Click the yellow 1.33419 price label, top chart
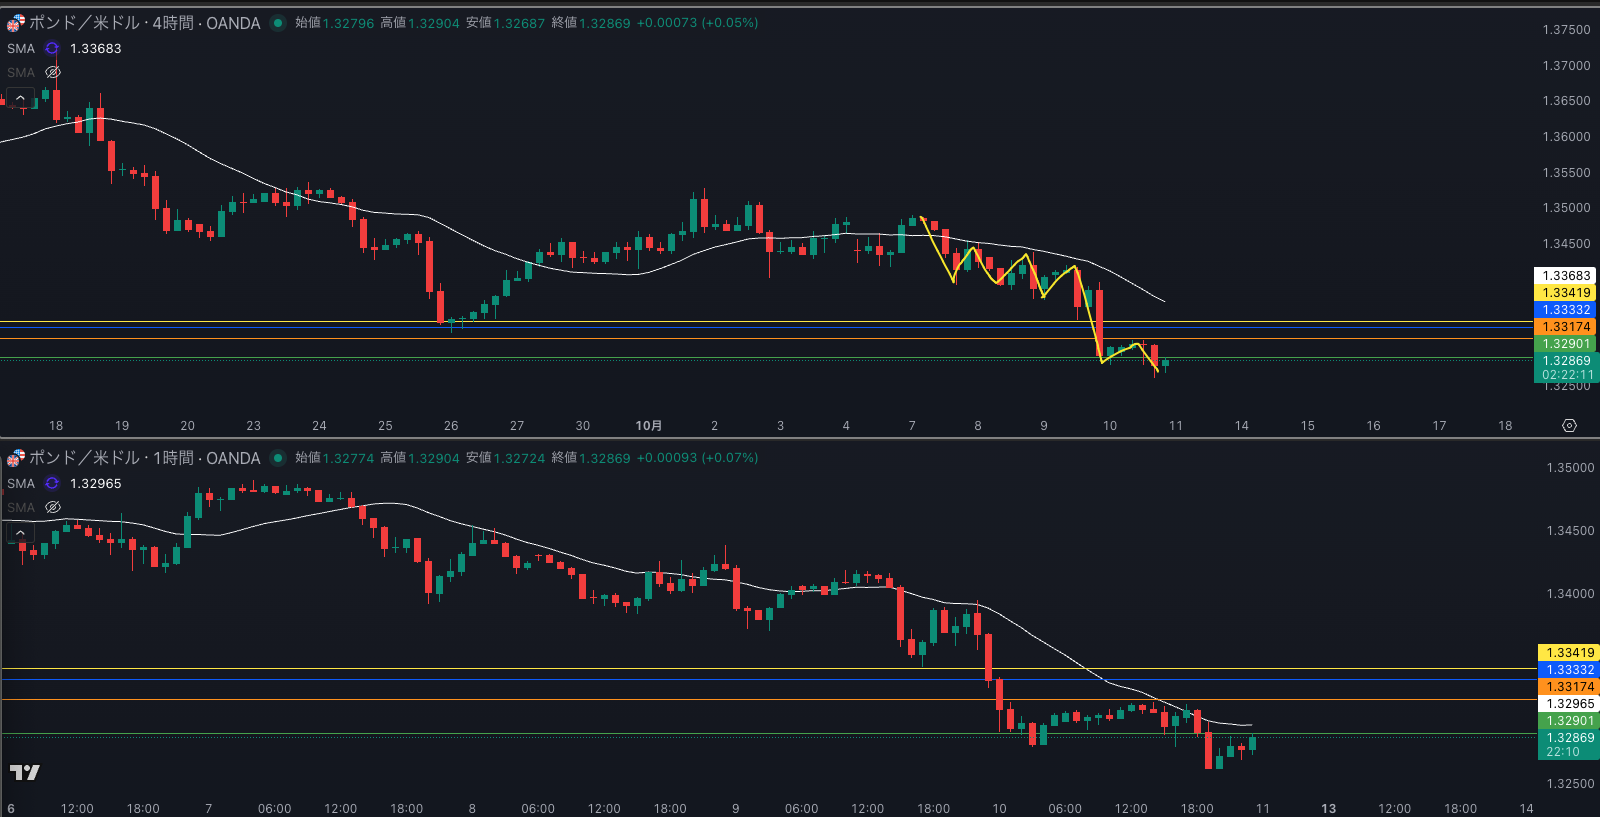Screen dimensions: 1600x817 (1566, 293)
